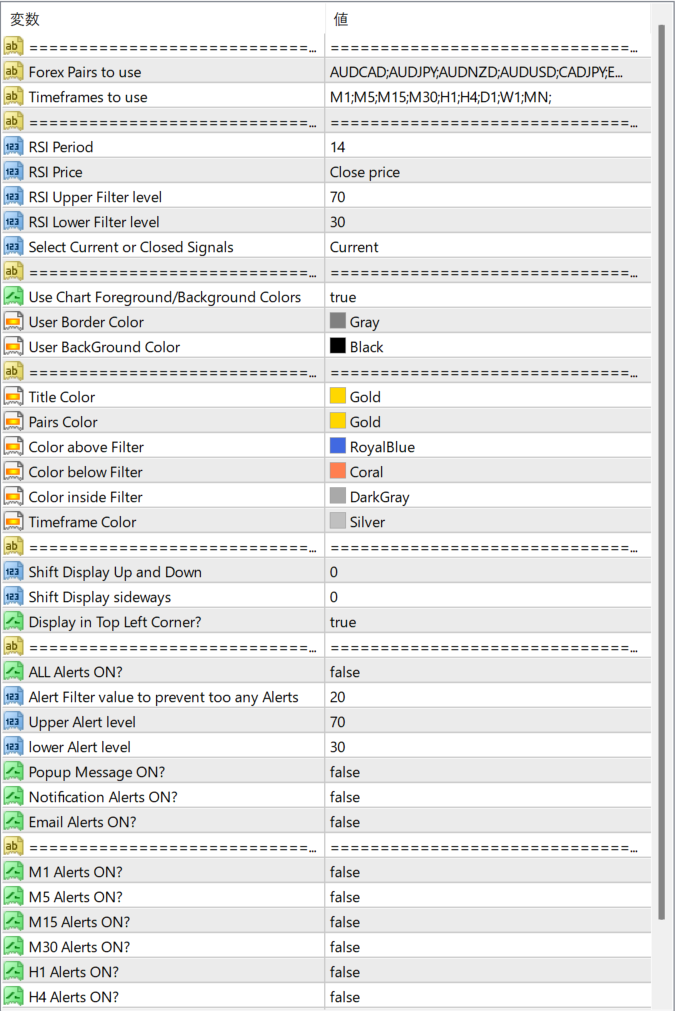Click the string icon beside Forex Pairs to use
Viewport: 675px width, 1011px height.
[13, 72]
